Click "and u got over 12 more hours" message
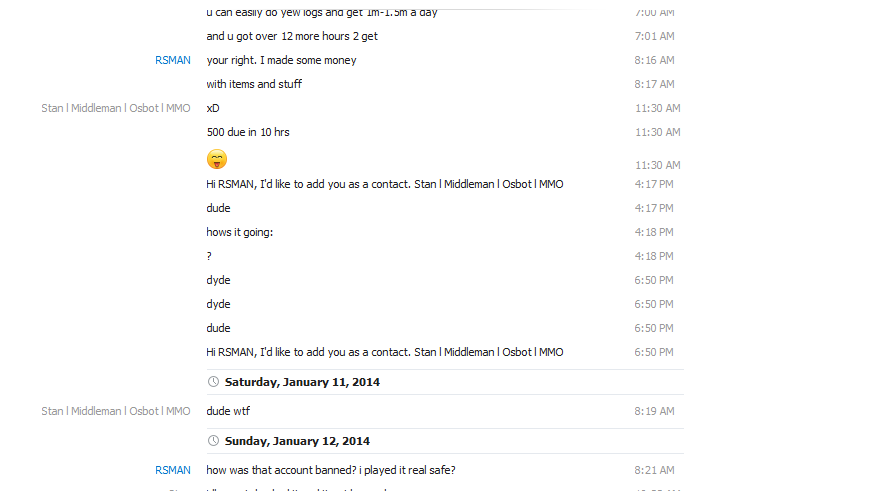888x494 pixels. click(x=292, y=36)
